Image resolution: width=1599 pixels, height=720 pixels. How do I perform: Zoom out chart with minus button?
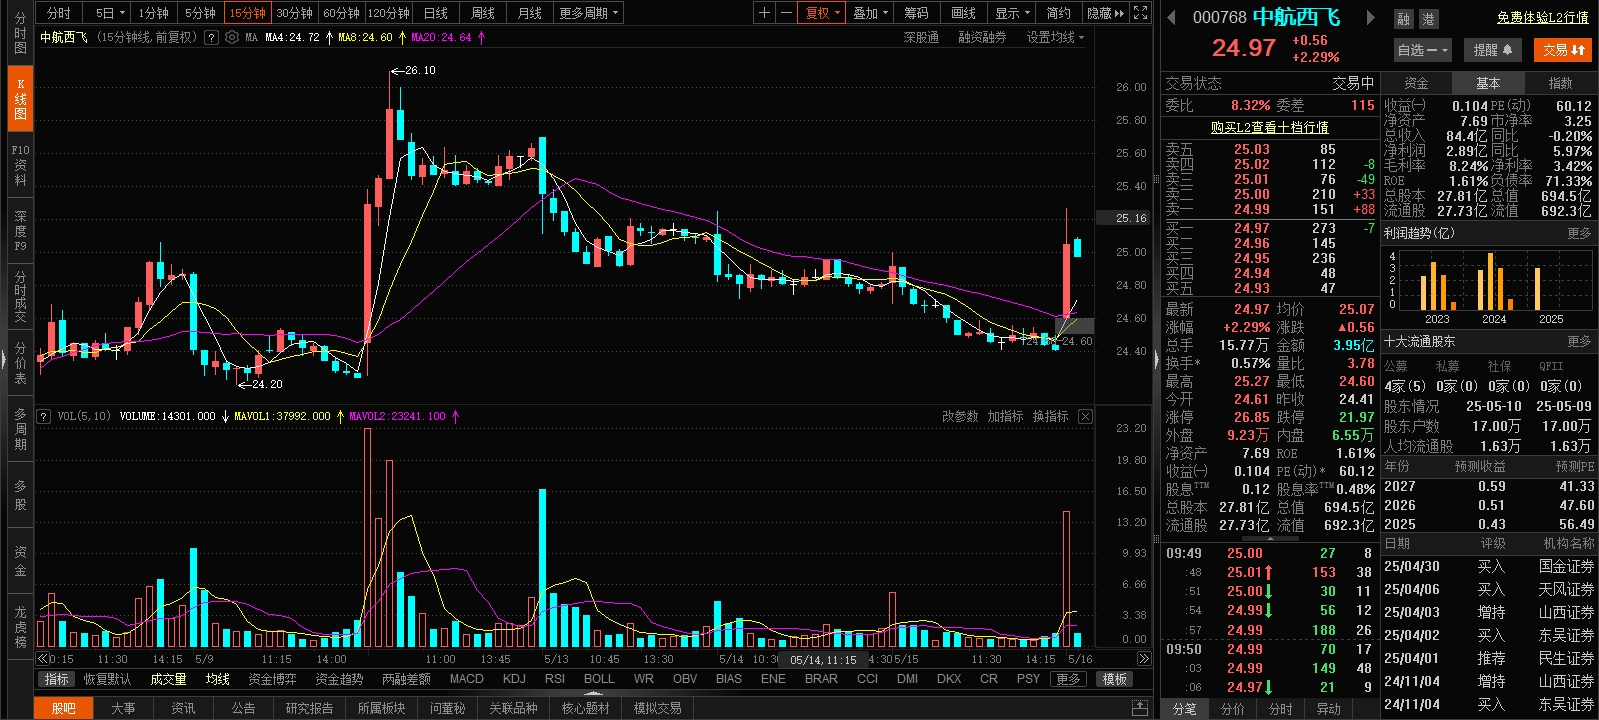pos(786,13)
